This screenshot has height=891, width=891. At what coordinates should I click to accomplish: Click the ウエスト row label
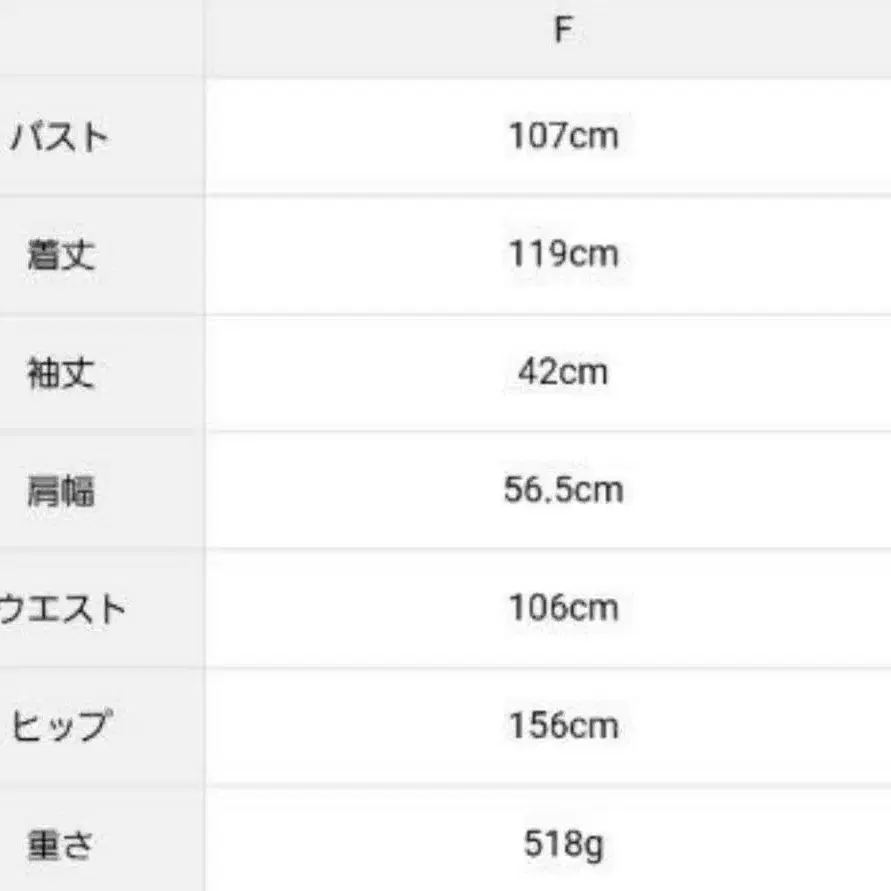(62, 609)
